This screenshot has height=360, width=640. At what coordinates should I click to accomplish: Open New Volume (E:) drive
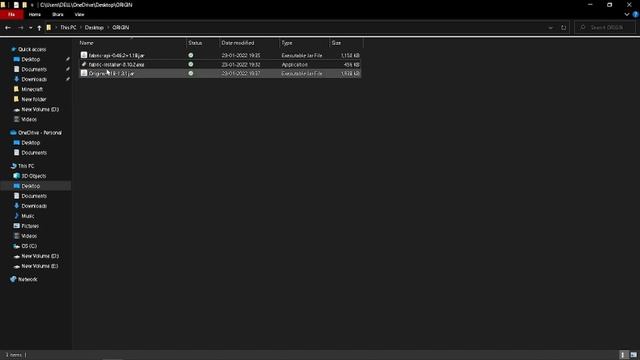point(40,266)
